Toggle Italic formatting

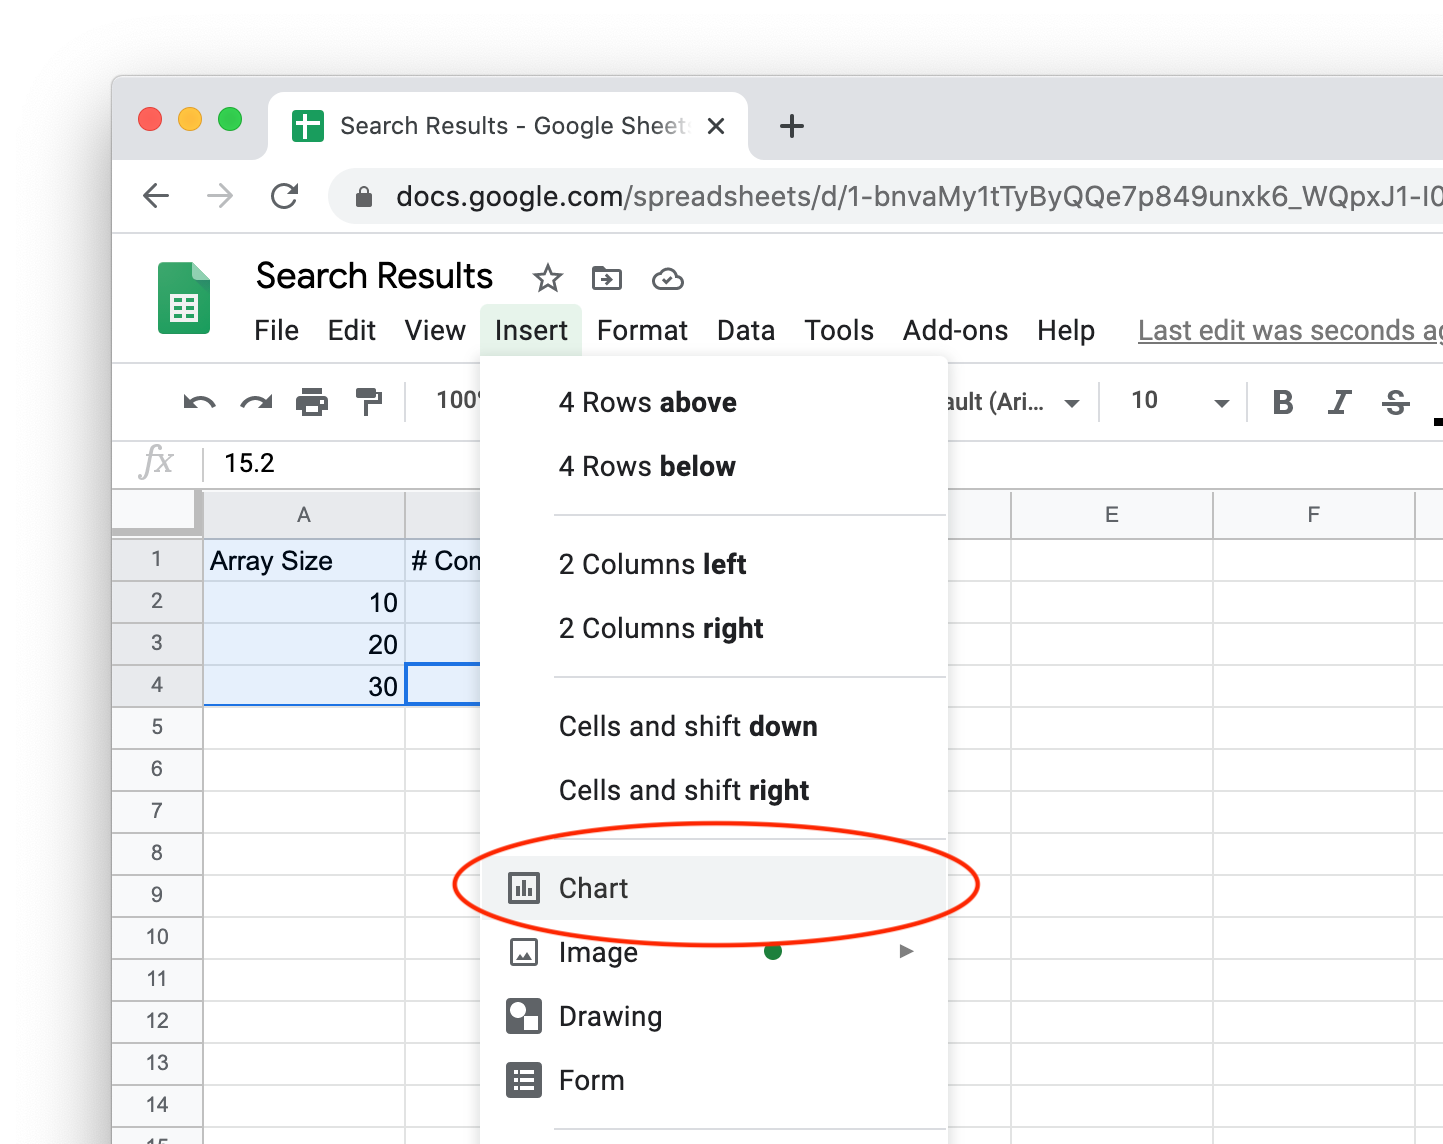point(1339,402)
